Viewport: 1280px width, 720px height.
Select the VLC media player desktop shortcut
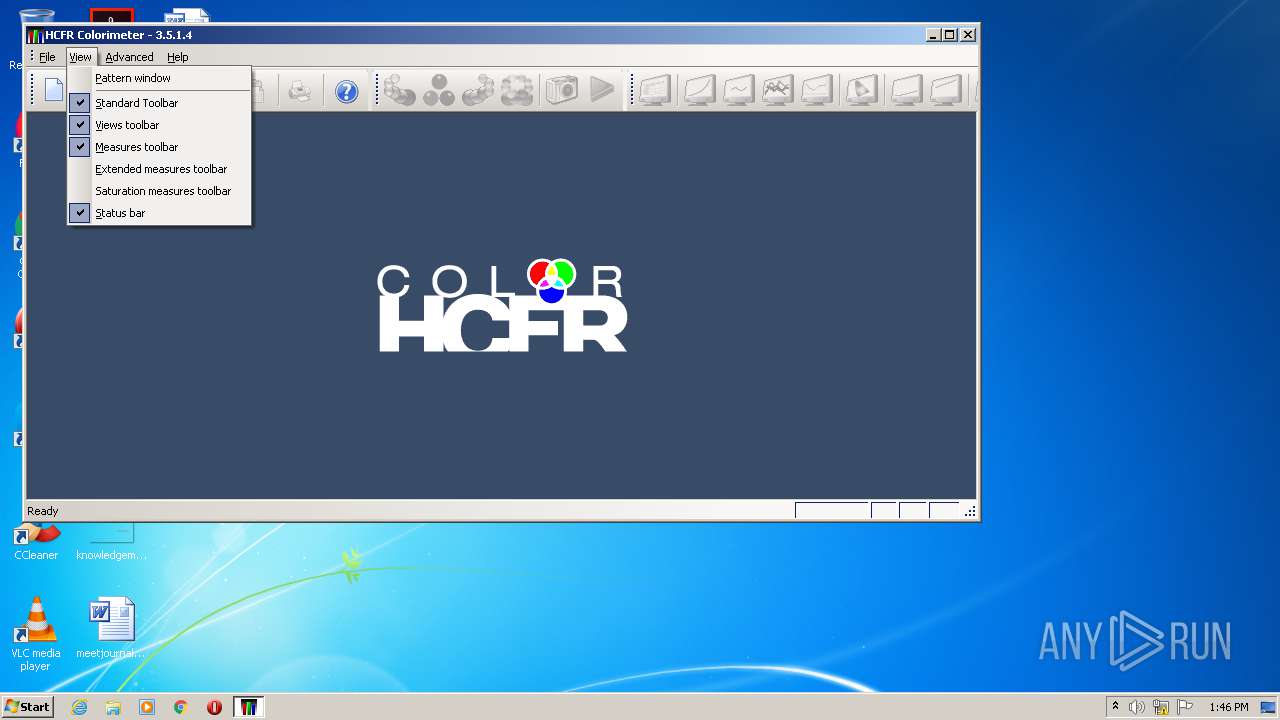pos(36,634)
